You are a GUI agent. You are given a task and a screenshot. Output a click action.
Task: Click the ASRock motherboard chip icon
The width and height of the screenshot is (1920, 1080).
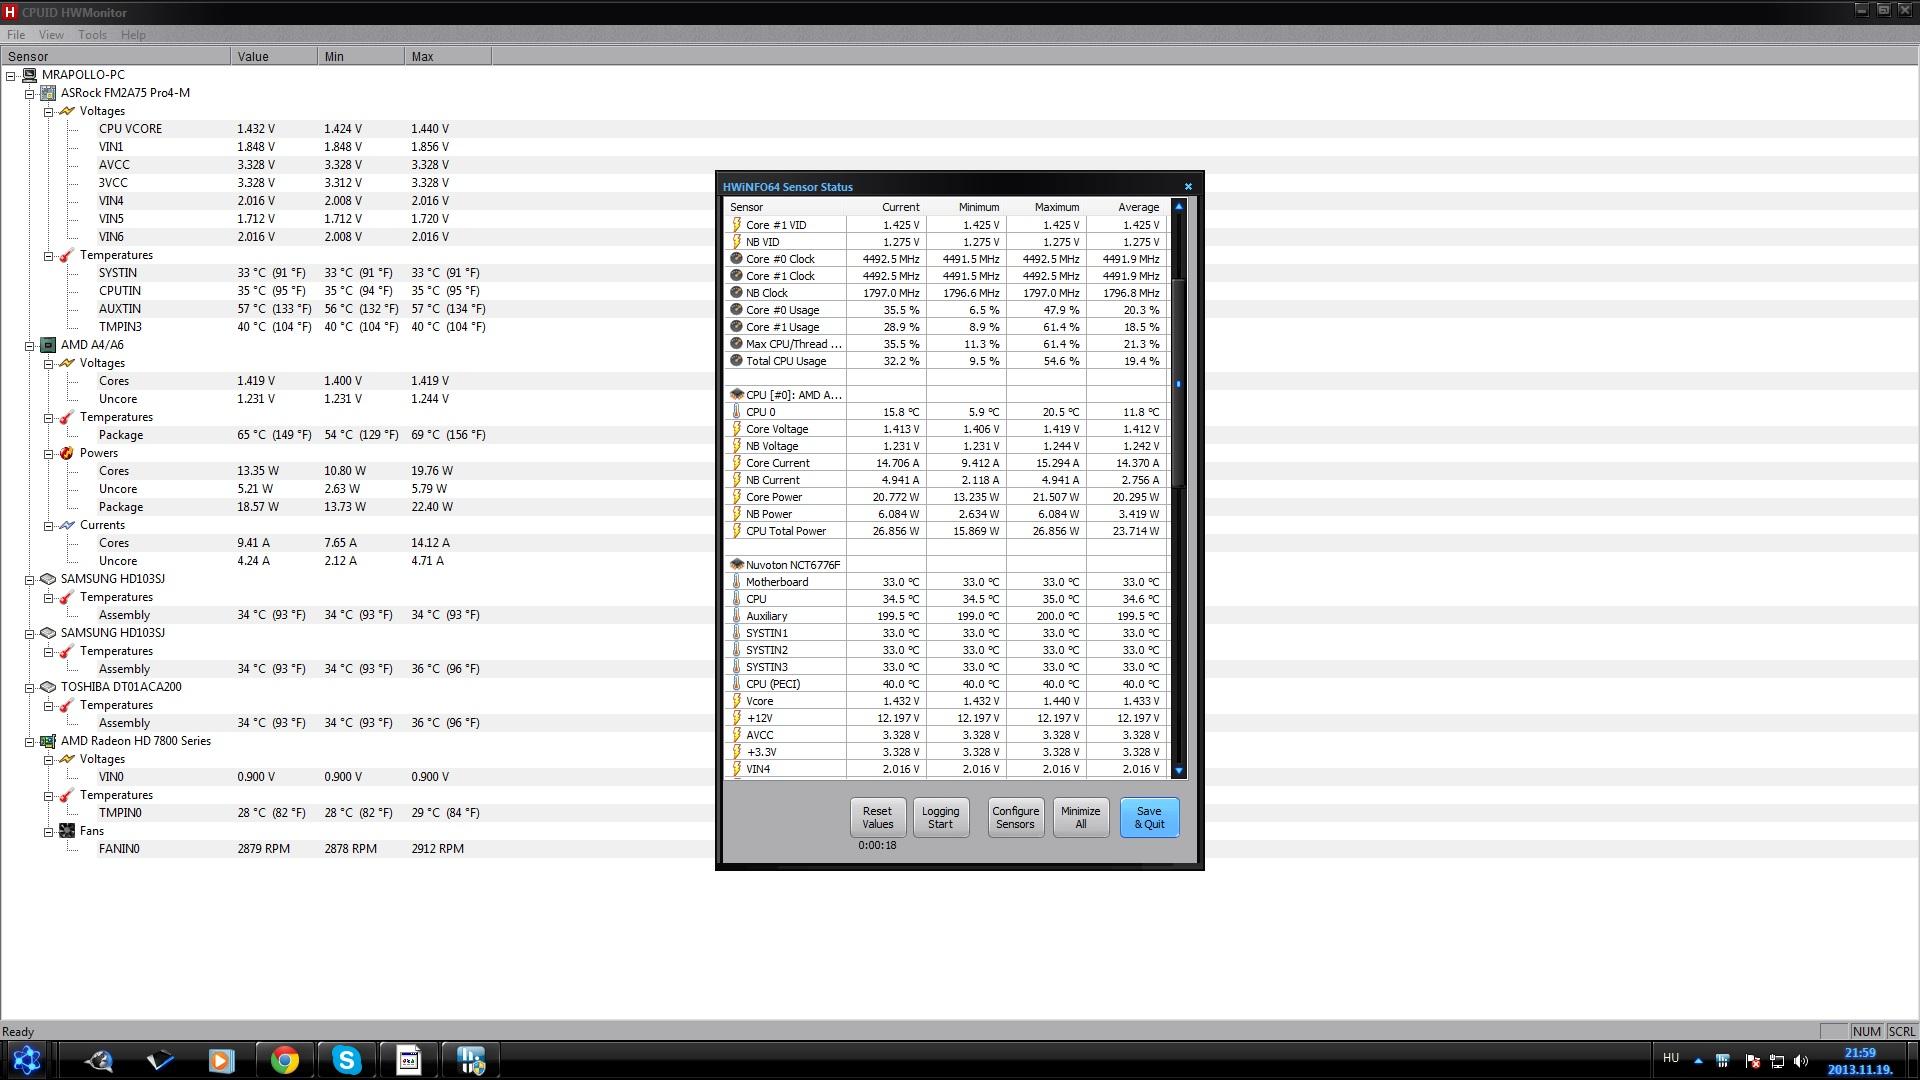point(48,93)
